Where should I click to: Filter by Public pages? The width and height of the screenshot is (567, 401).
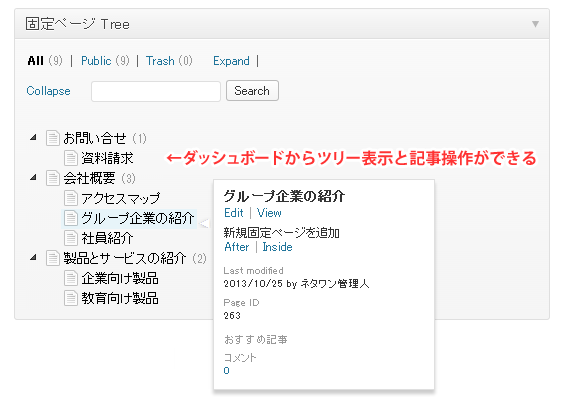coord(96,61)
